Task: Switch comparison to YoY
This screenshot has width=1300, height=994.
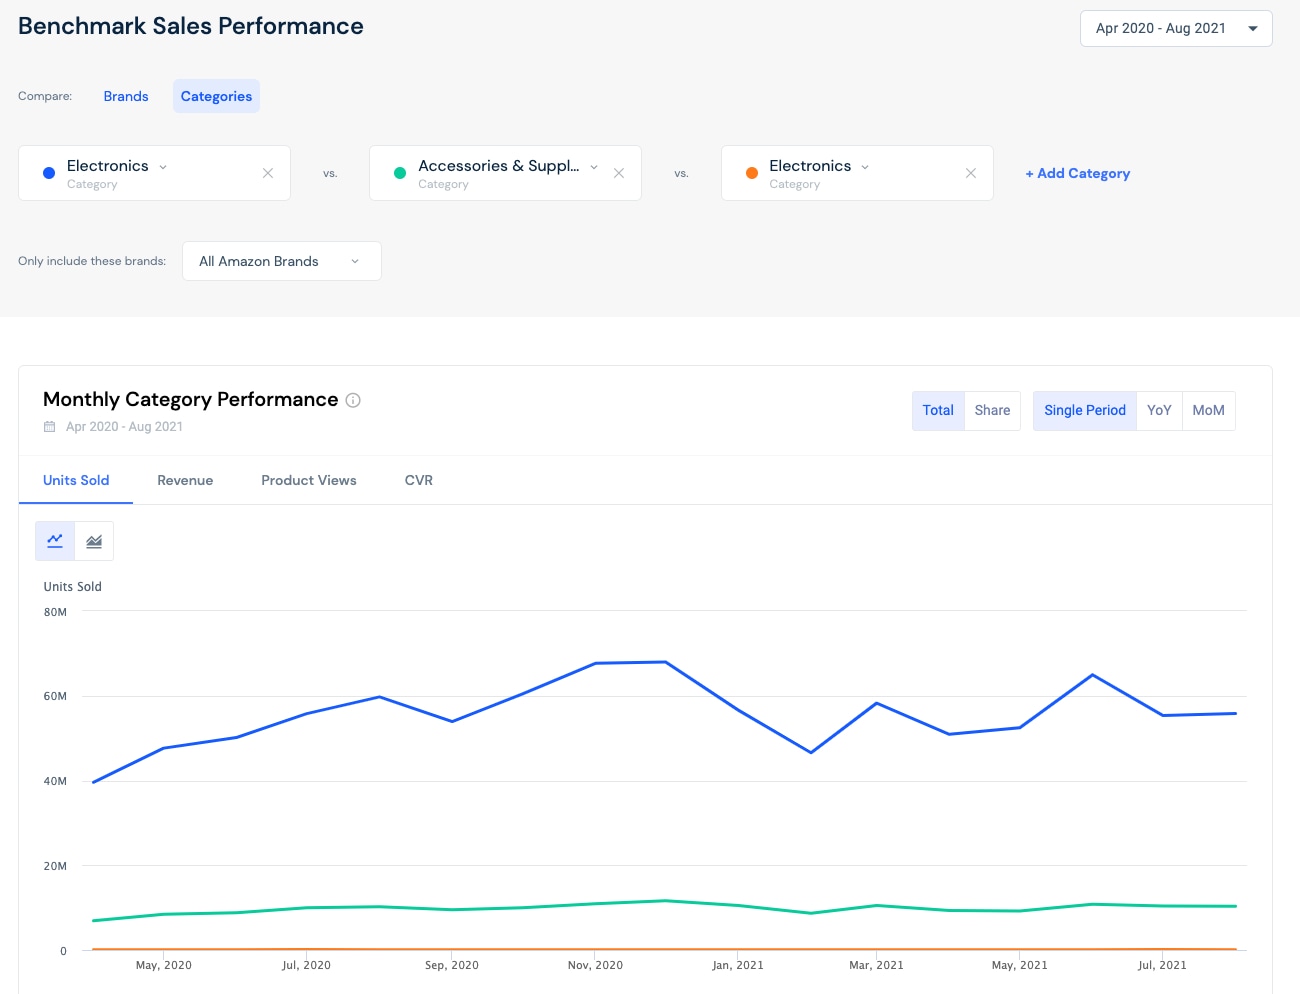Action: point(1159,410)
